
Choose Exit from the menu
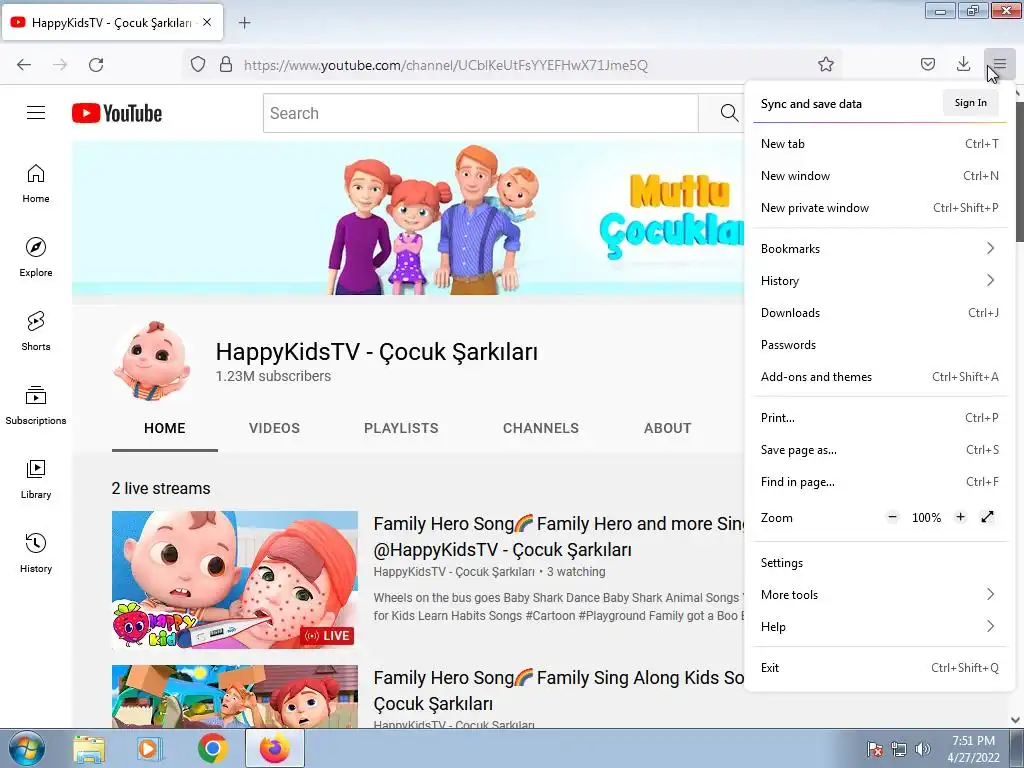point(879,668)
